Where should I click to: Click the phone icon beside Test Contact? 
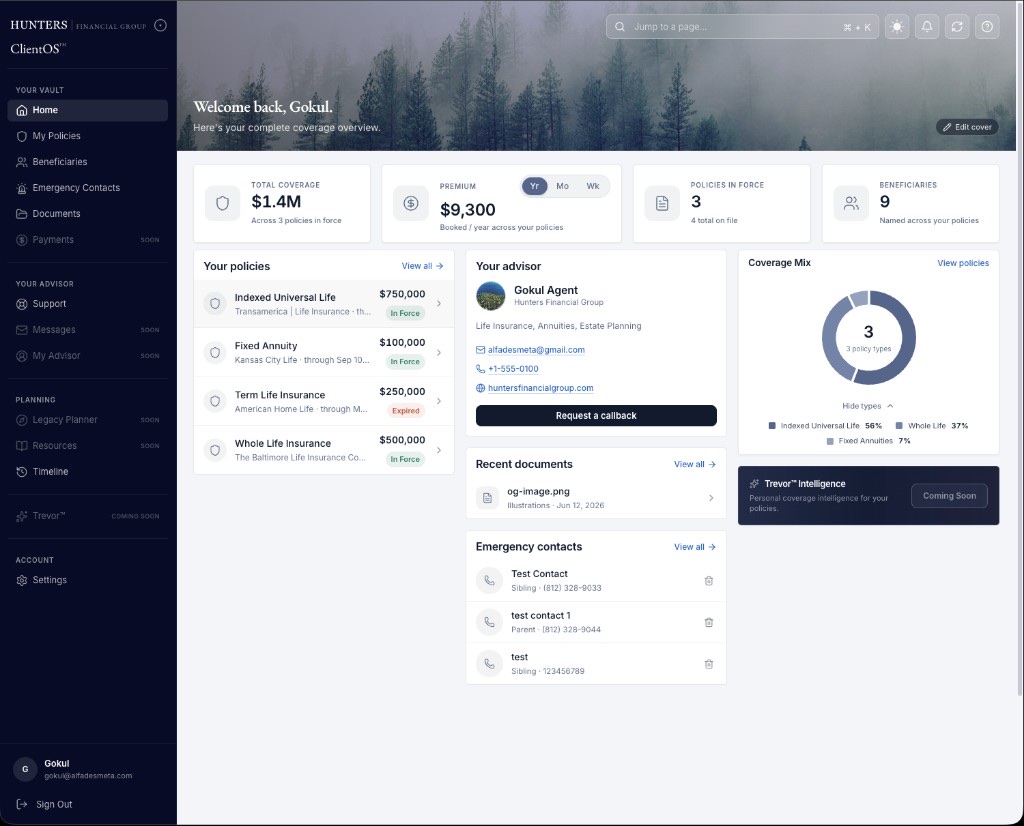pyautogui.click(x=489, y=580)
